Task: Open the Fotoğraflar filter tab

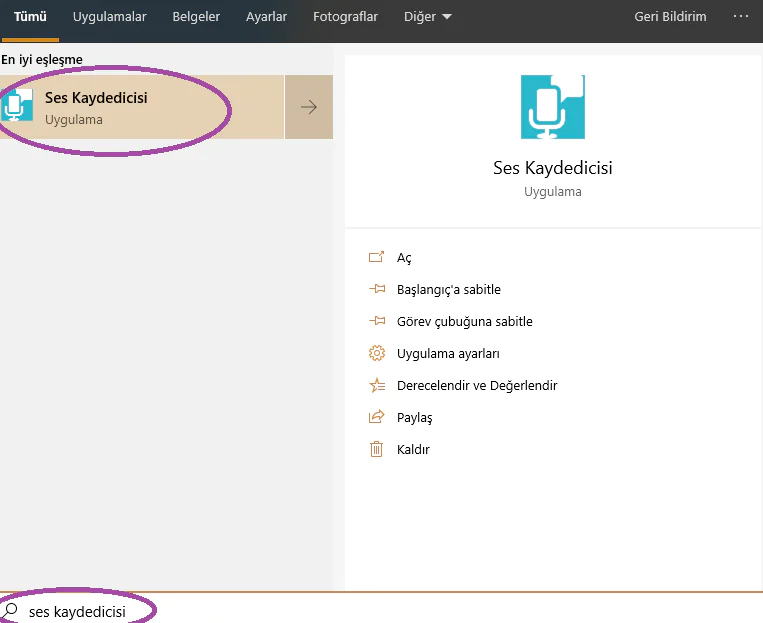Action: click(345, 17)
